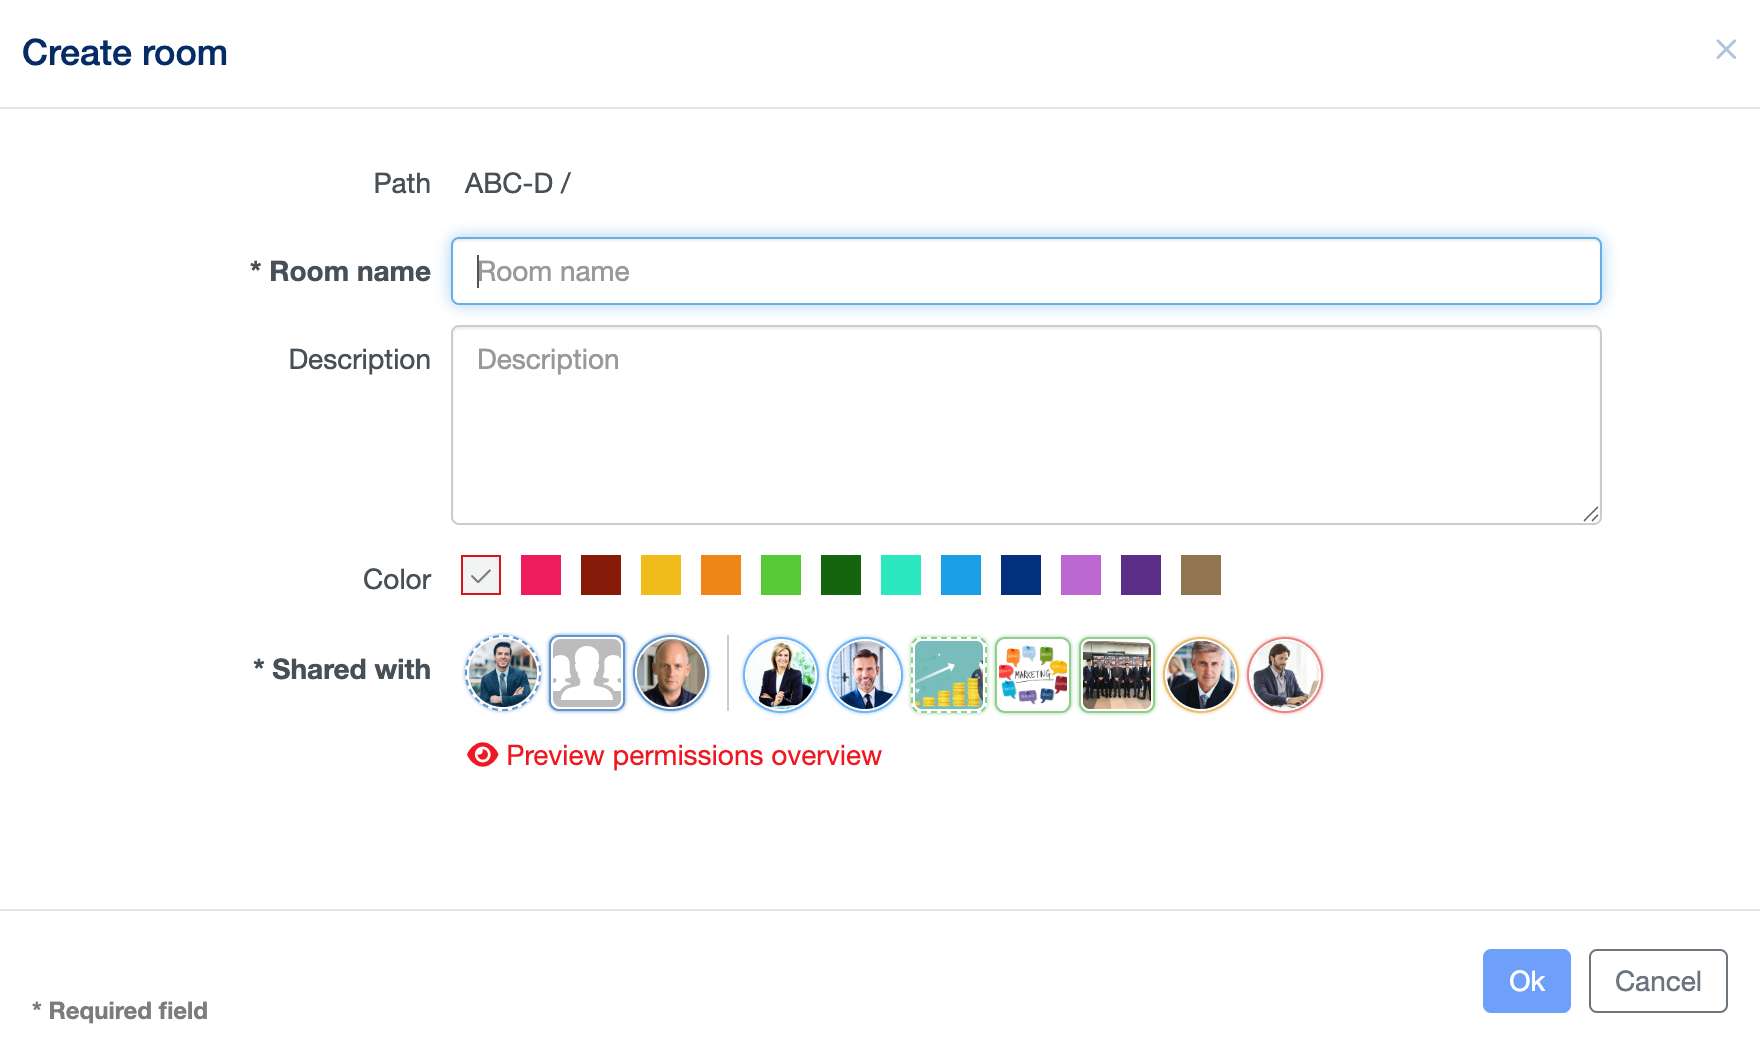Viewport: 1760px width, 1064px height.
Task: Select the Marketing speech bubbles group
Action: point(1033,674)
